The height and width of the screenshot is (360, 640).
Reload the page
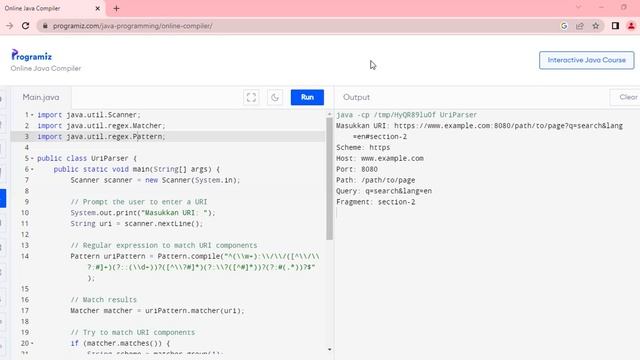[x=25, y=26]
